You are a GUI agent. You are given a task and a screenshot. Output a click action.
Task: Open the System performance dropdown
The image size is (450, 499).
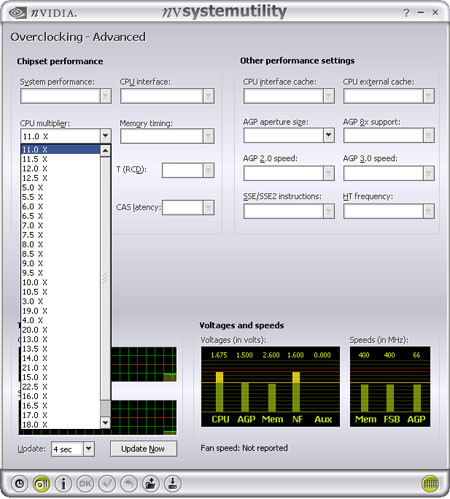pos(65,96)
